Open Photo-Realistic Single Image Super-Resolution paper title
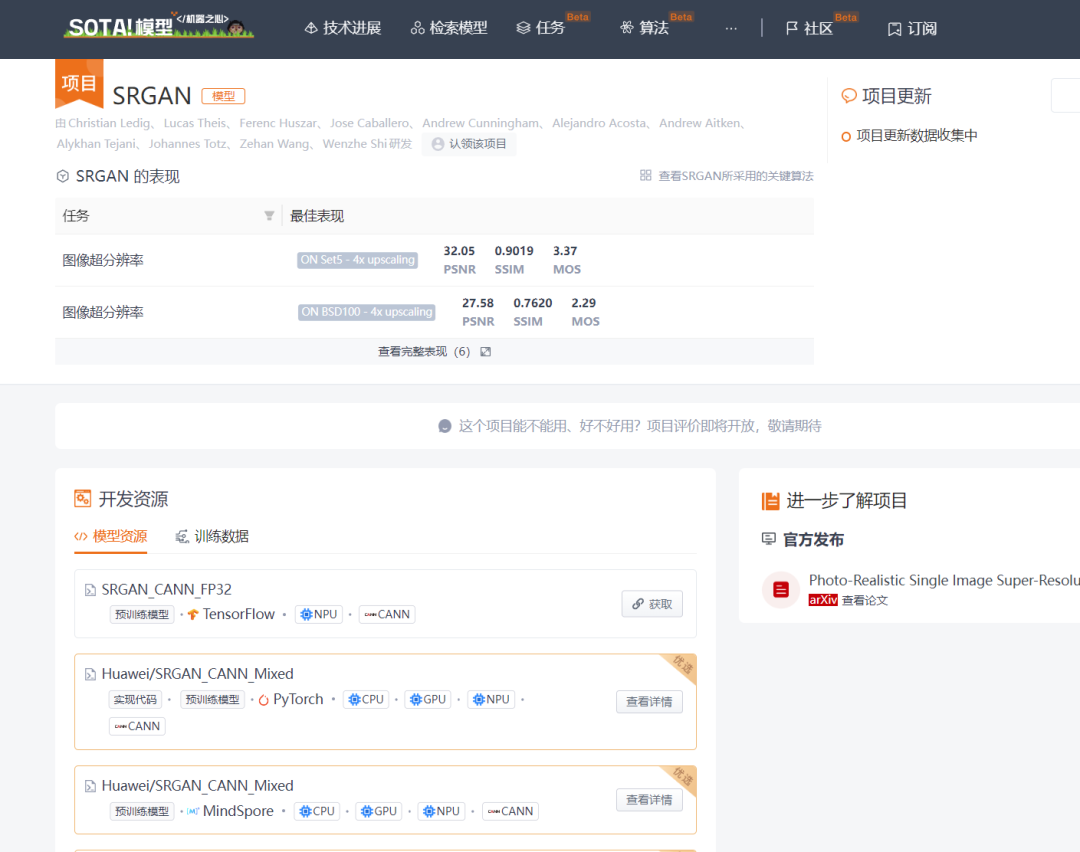 click(944, 581)
